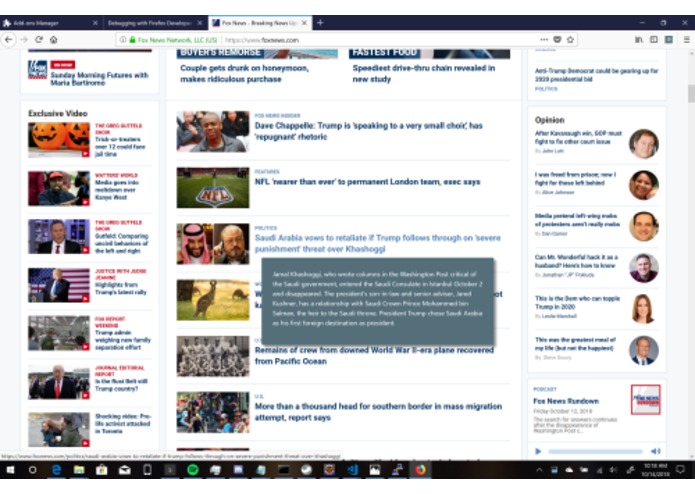Viewport: 695px width, 494px height.
Task: Open the system volume speaker icon
Action: coord(613,470)
